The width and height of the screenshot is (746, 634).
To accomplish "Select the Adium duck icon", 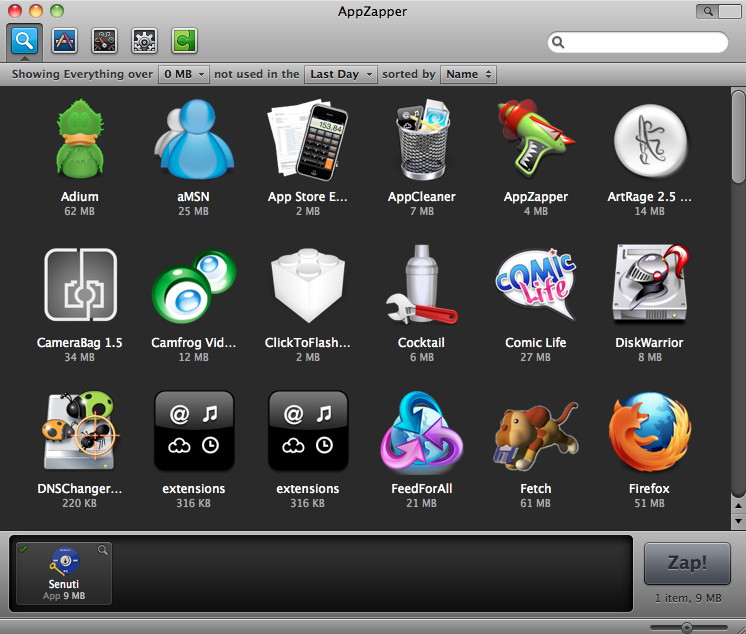I will click(x=79, y=139).
